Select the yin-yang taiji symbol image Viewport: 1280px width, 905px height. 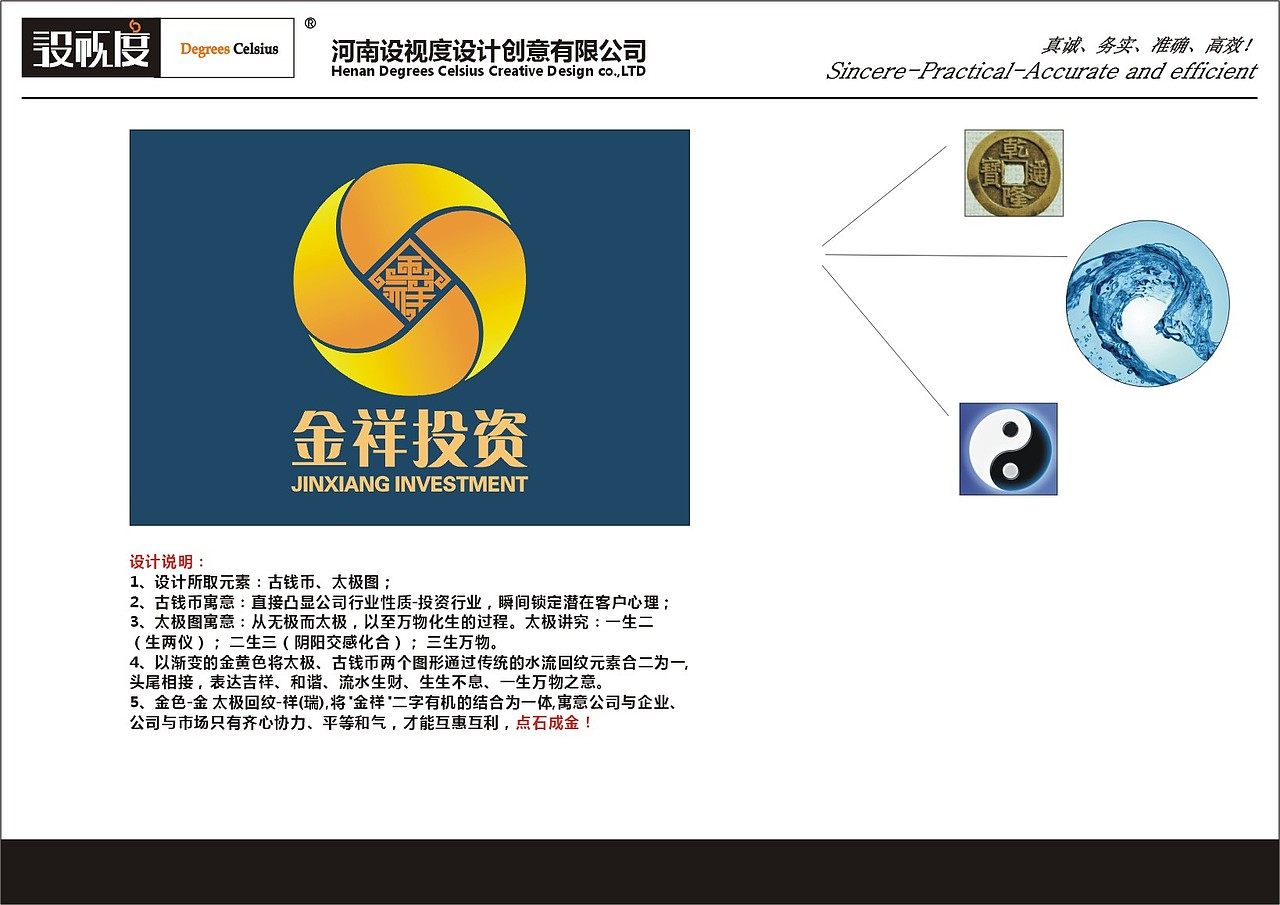(x=1007, y=449)
